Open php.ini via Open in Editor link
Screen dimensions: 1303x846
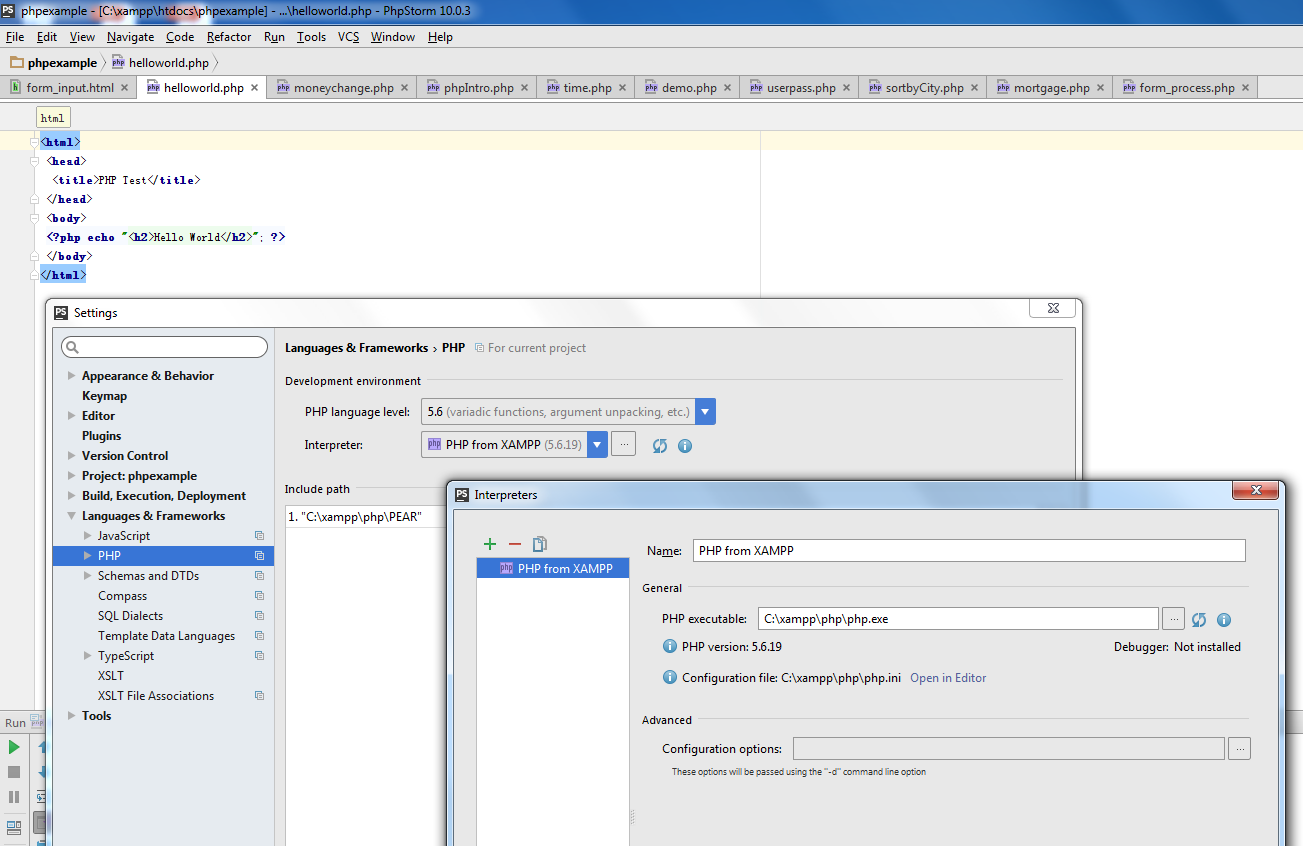pyautogui.click(x=948, y=678)
